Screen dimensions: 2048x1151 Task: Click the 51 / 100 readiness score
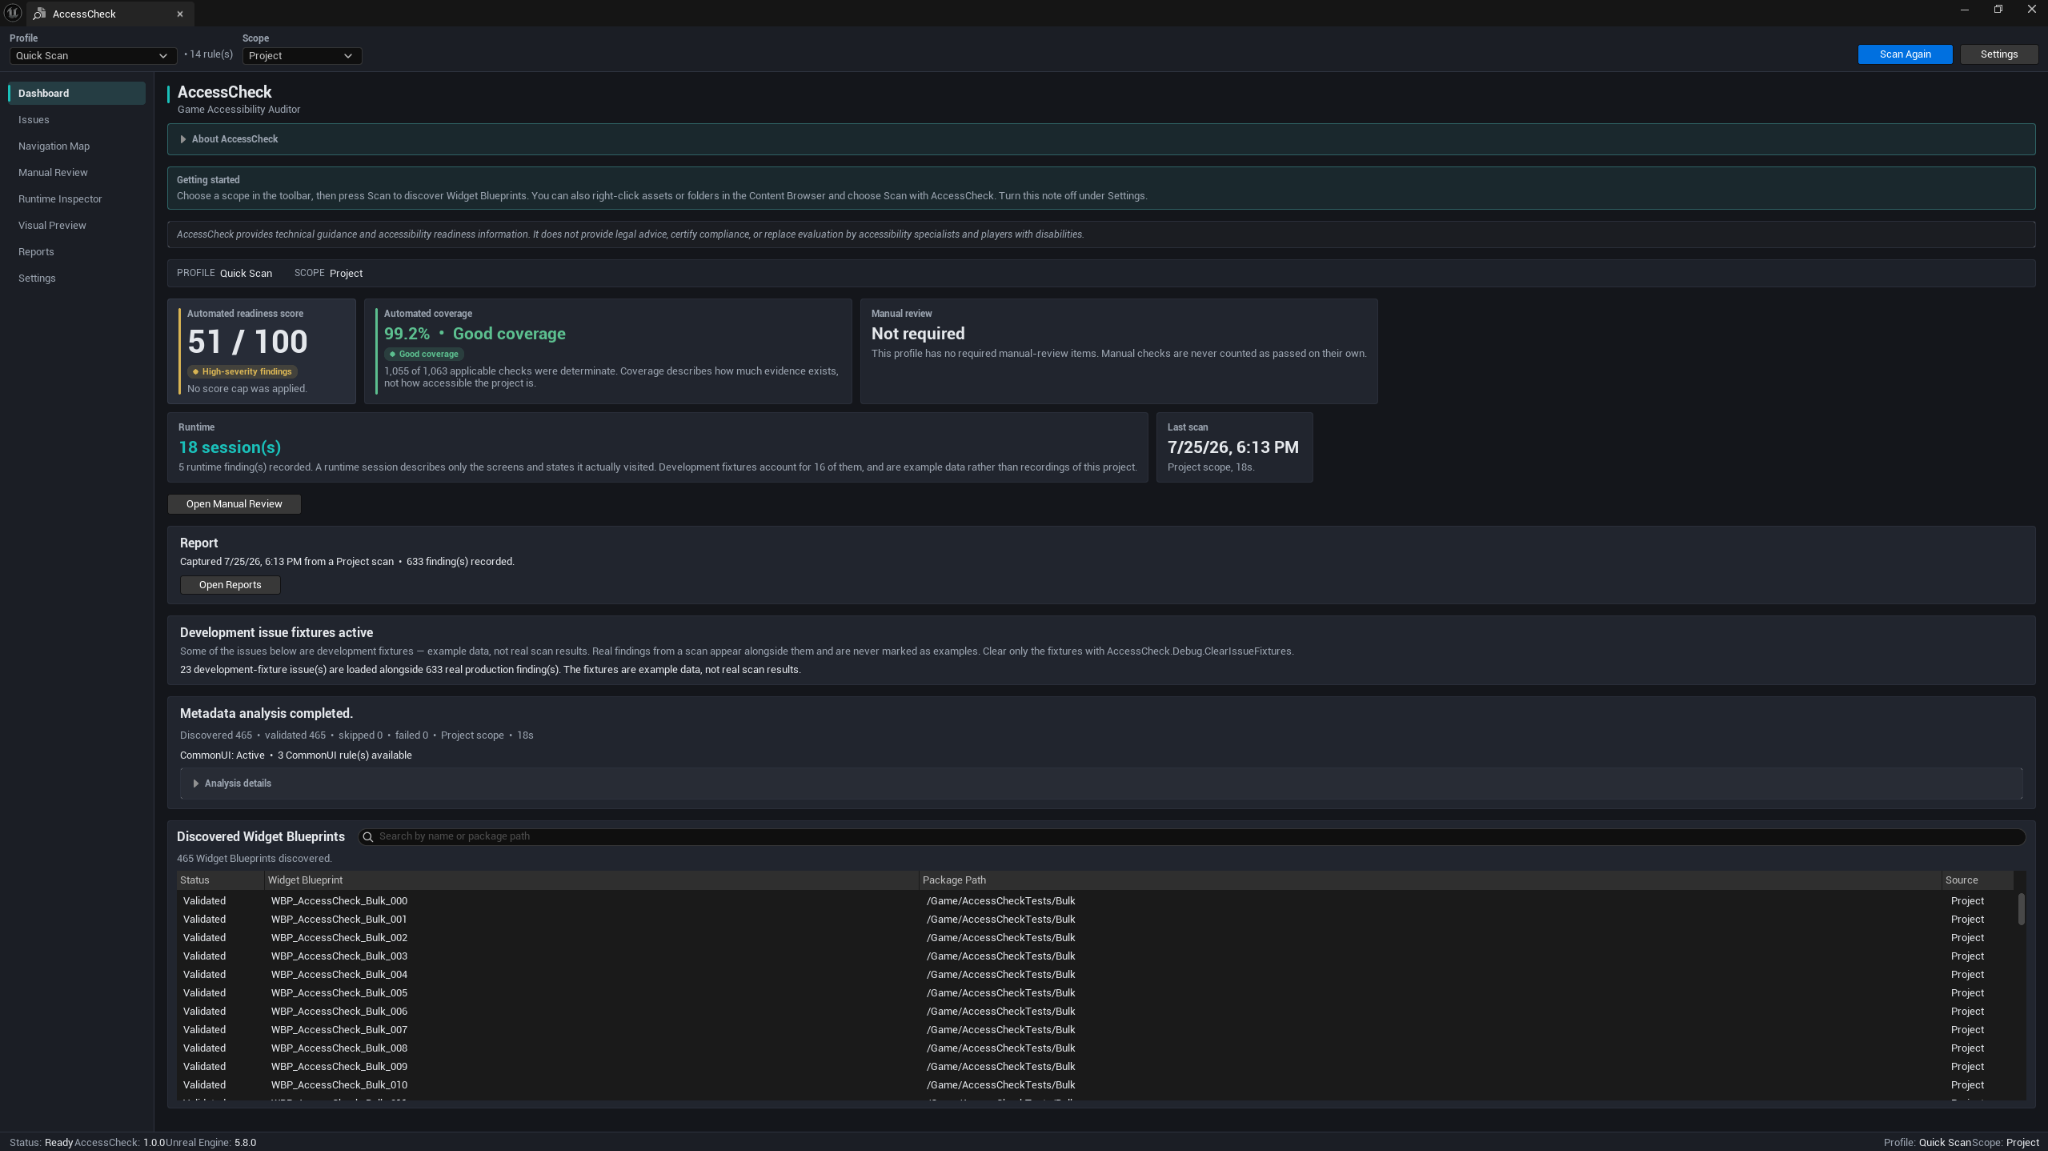248,342
